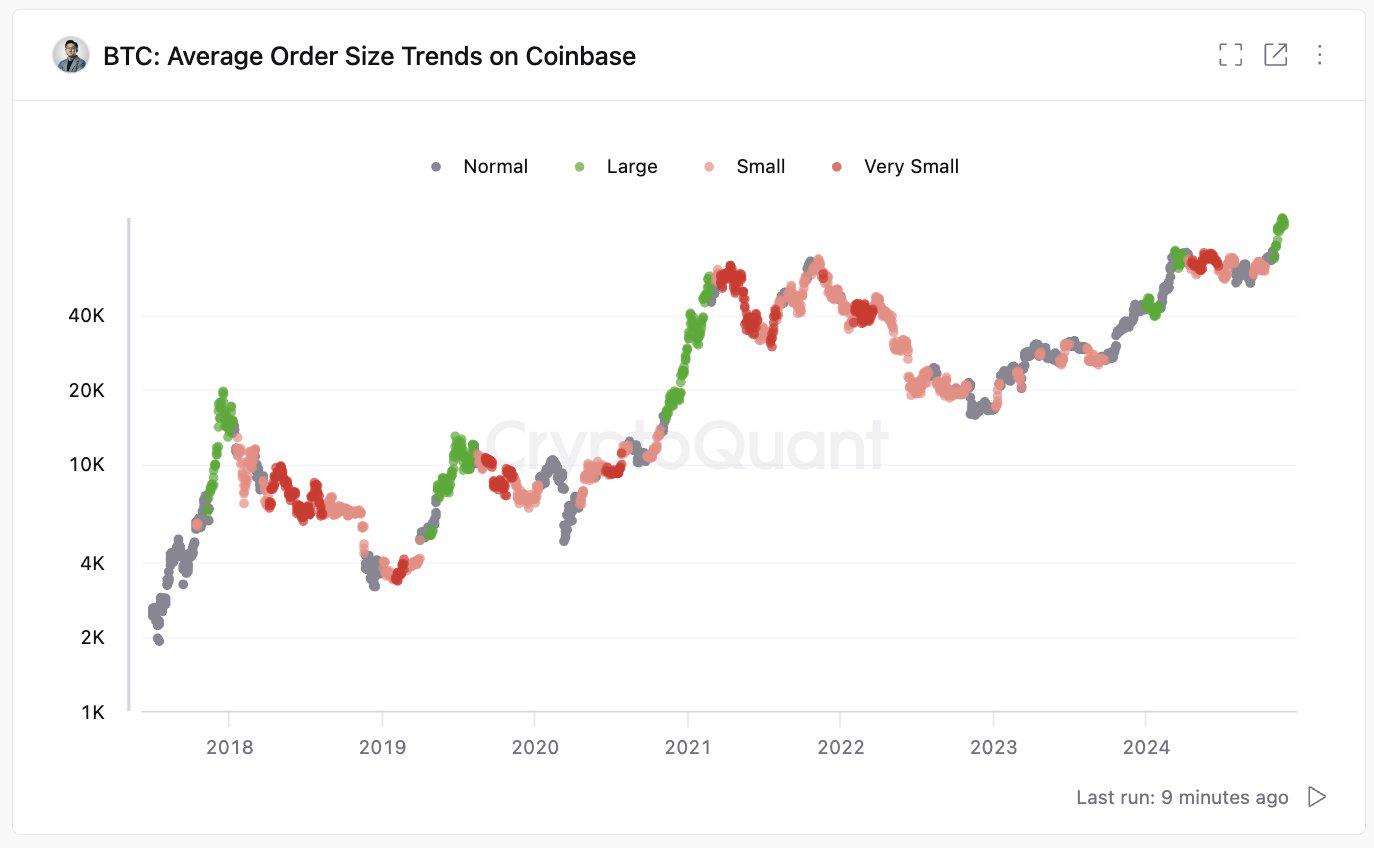Toggle the Normal series in the legend
1374x848 pixels.
click(x=494, y=166)
